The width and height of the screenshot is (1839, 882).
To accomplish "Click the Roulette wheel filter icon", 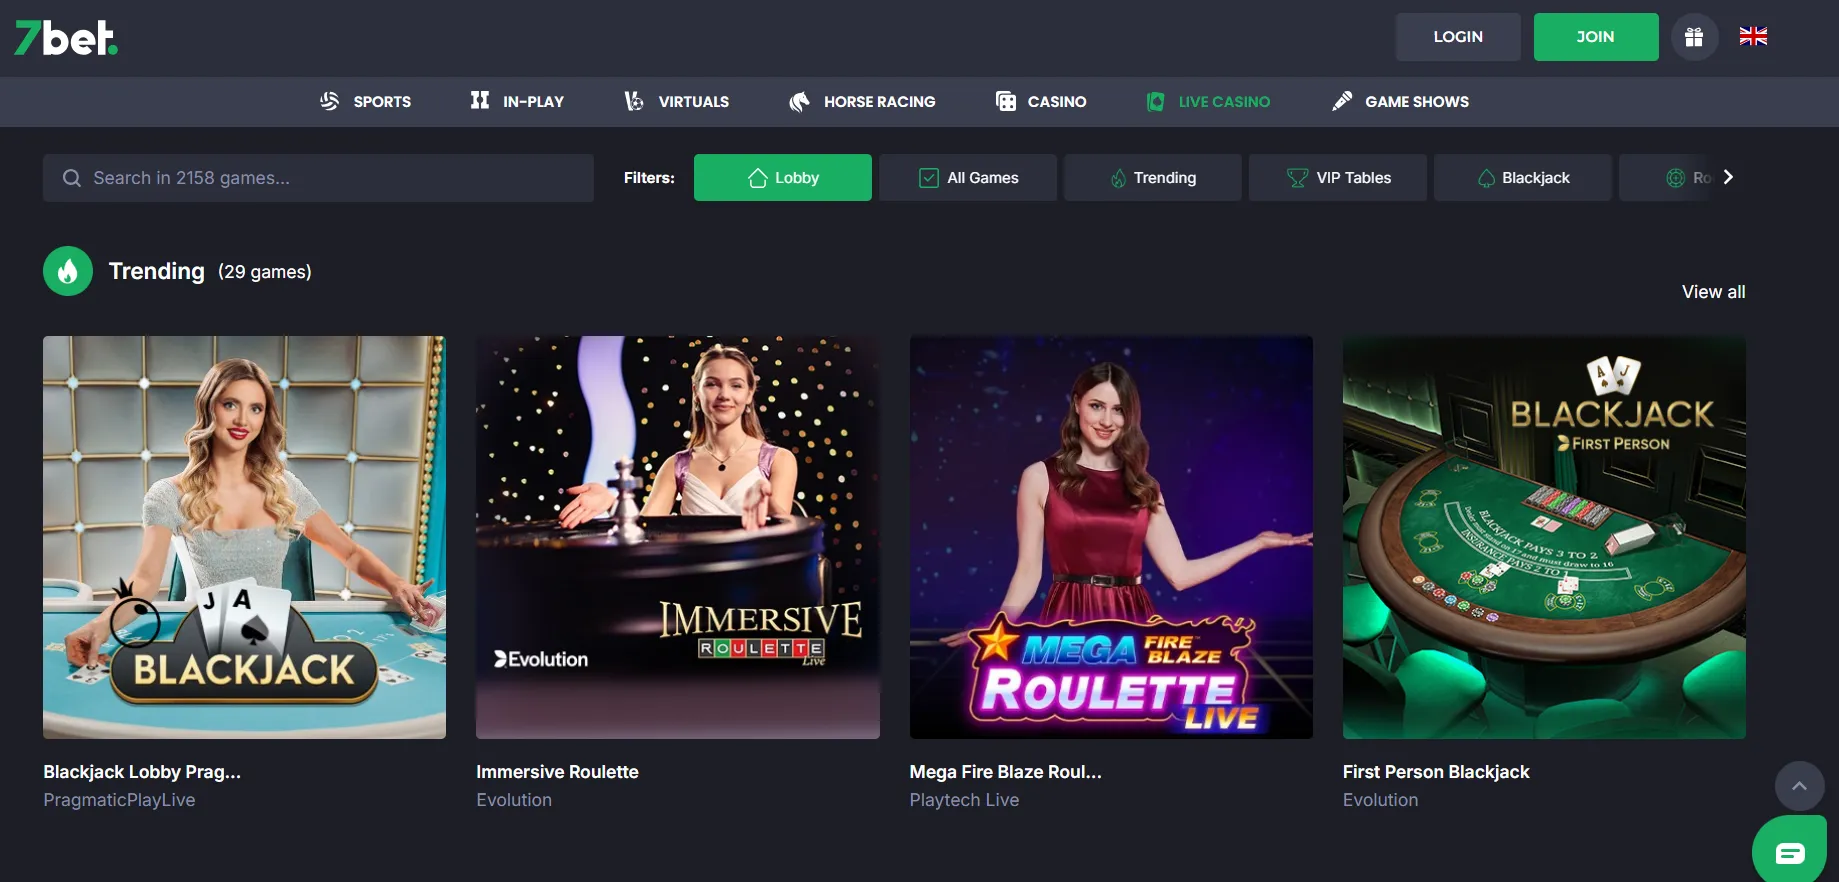I will pos(1676,178).
